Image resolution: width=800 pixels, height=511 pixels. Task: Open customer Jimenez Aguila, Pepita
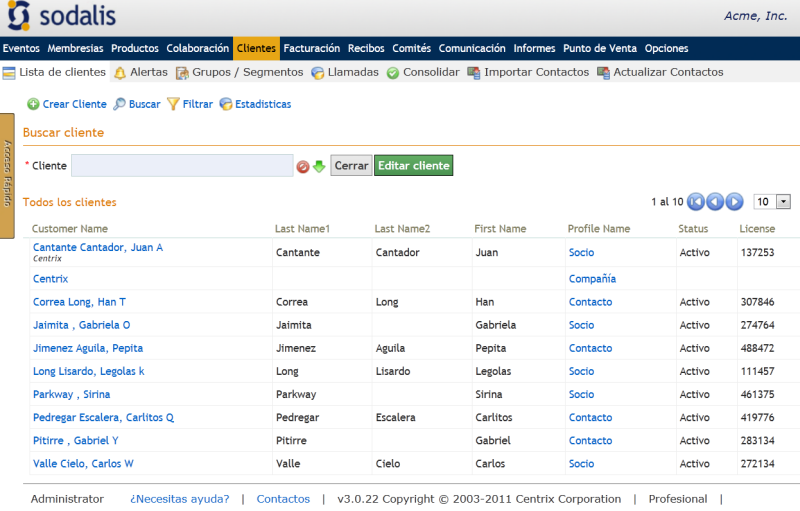point(88,348)
